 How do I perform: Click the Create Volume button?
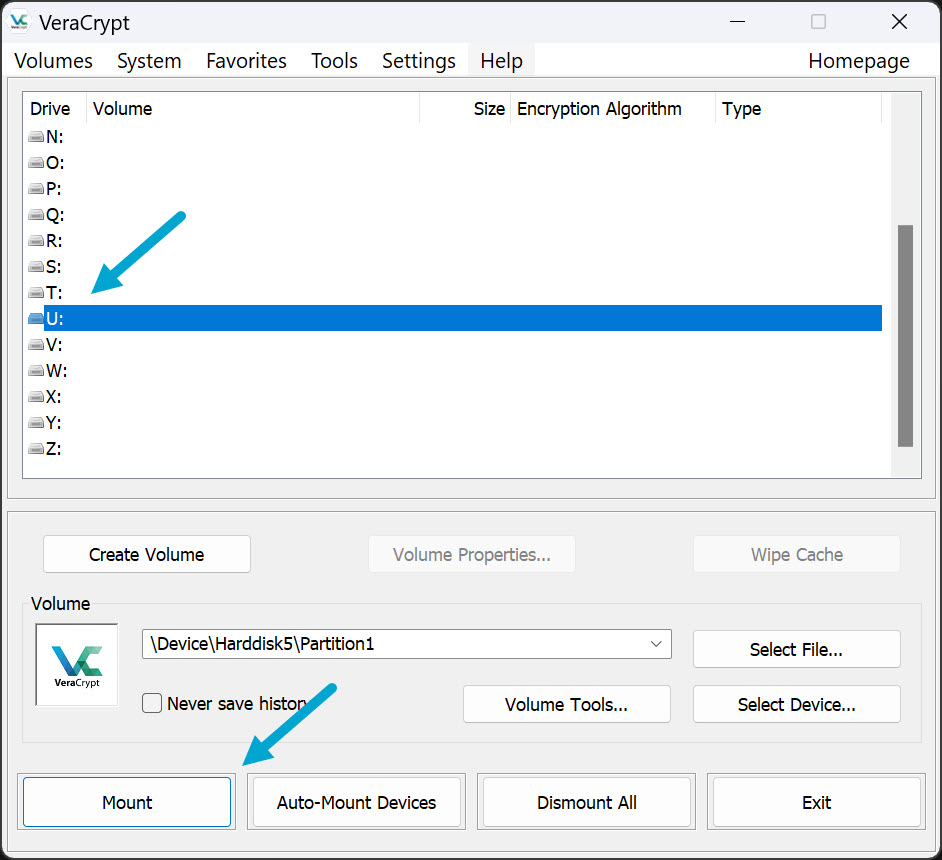(x=146, y=554)
